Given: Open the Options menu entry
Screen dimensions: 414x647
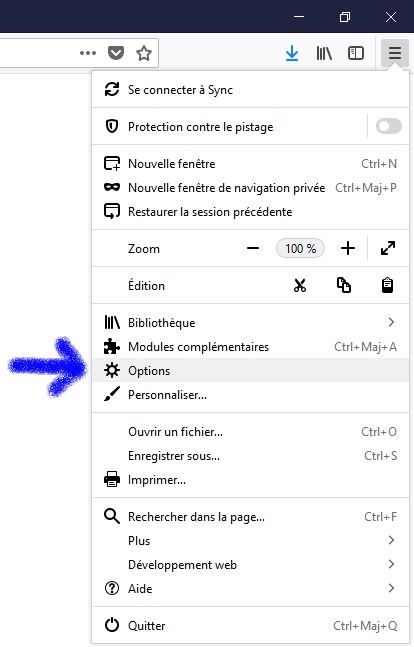Looking at the screenshot, I should click(x=250, y=371).
